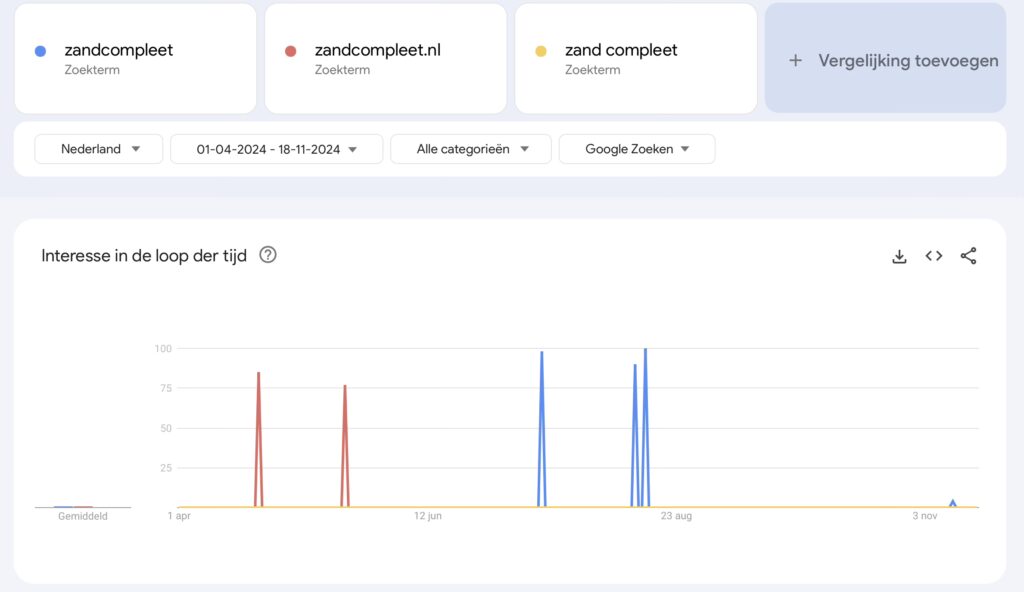The image size is (1024, 592).
Task: Select the zandcompleet search term card
Action: coord(135,59)
